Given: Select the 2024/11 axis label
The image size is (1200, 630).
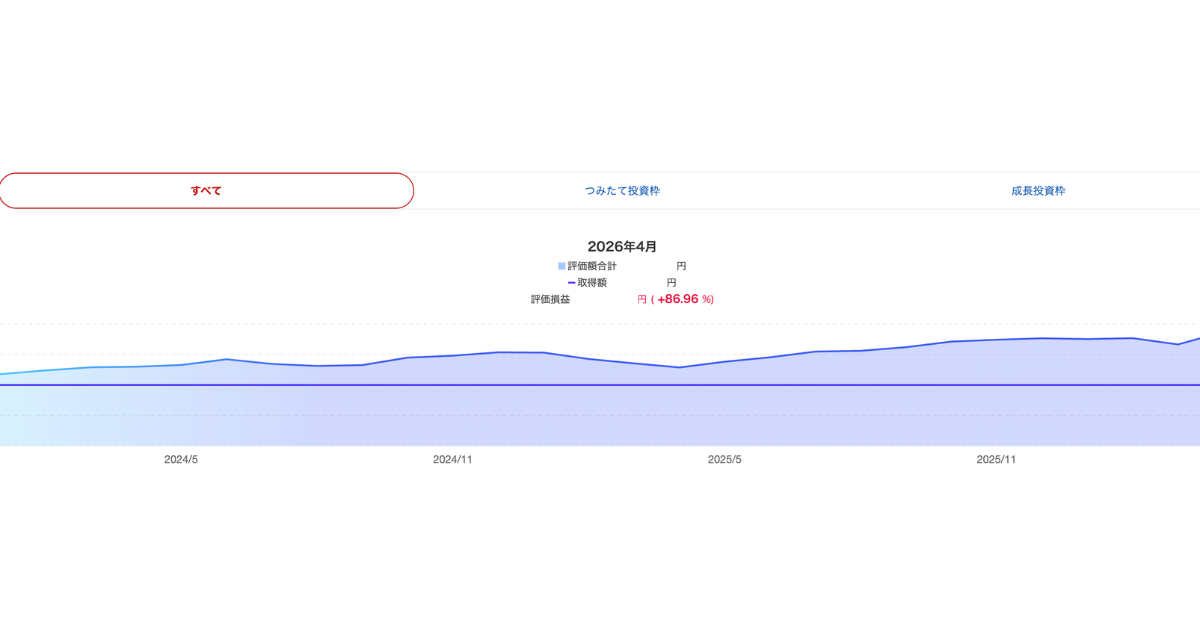Looking at the screenshot, I should (x=452, y=459).
